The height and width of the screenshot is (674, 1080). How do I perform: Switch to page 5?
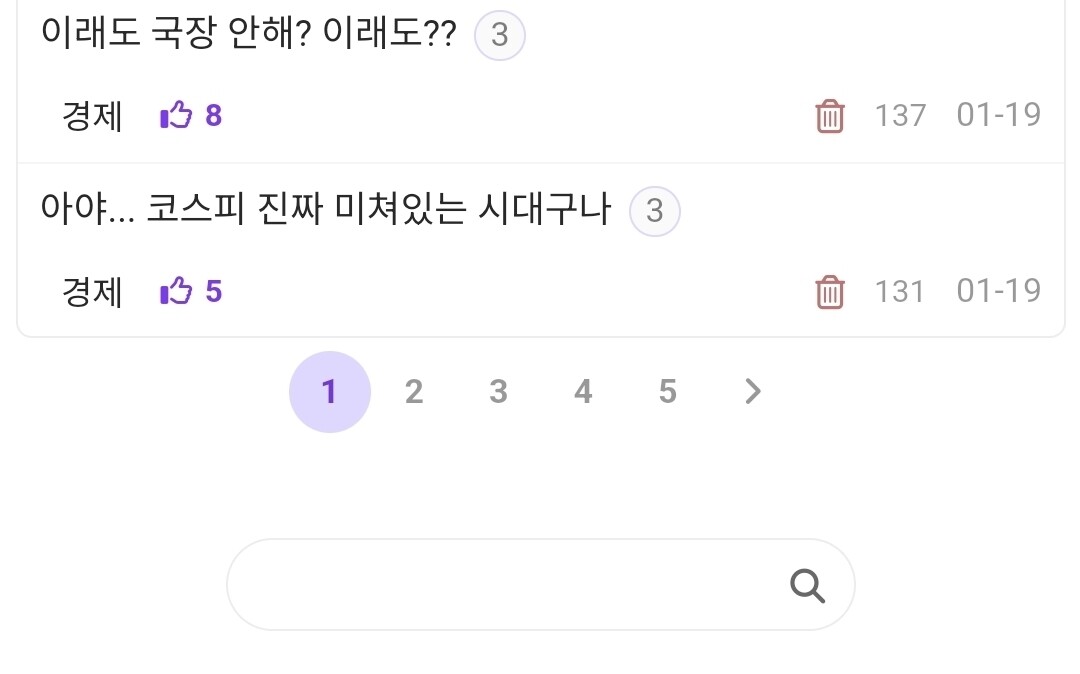point(668,392)
